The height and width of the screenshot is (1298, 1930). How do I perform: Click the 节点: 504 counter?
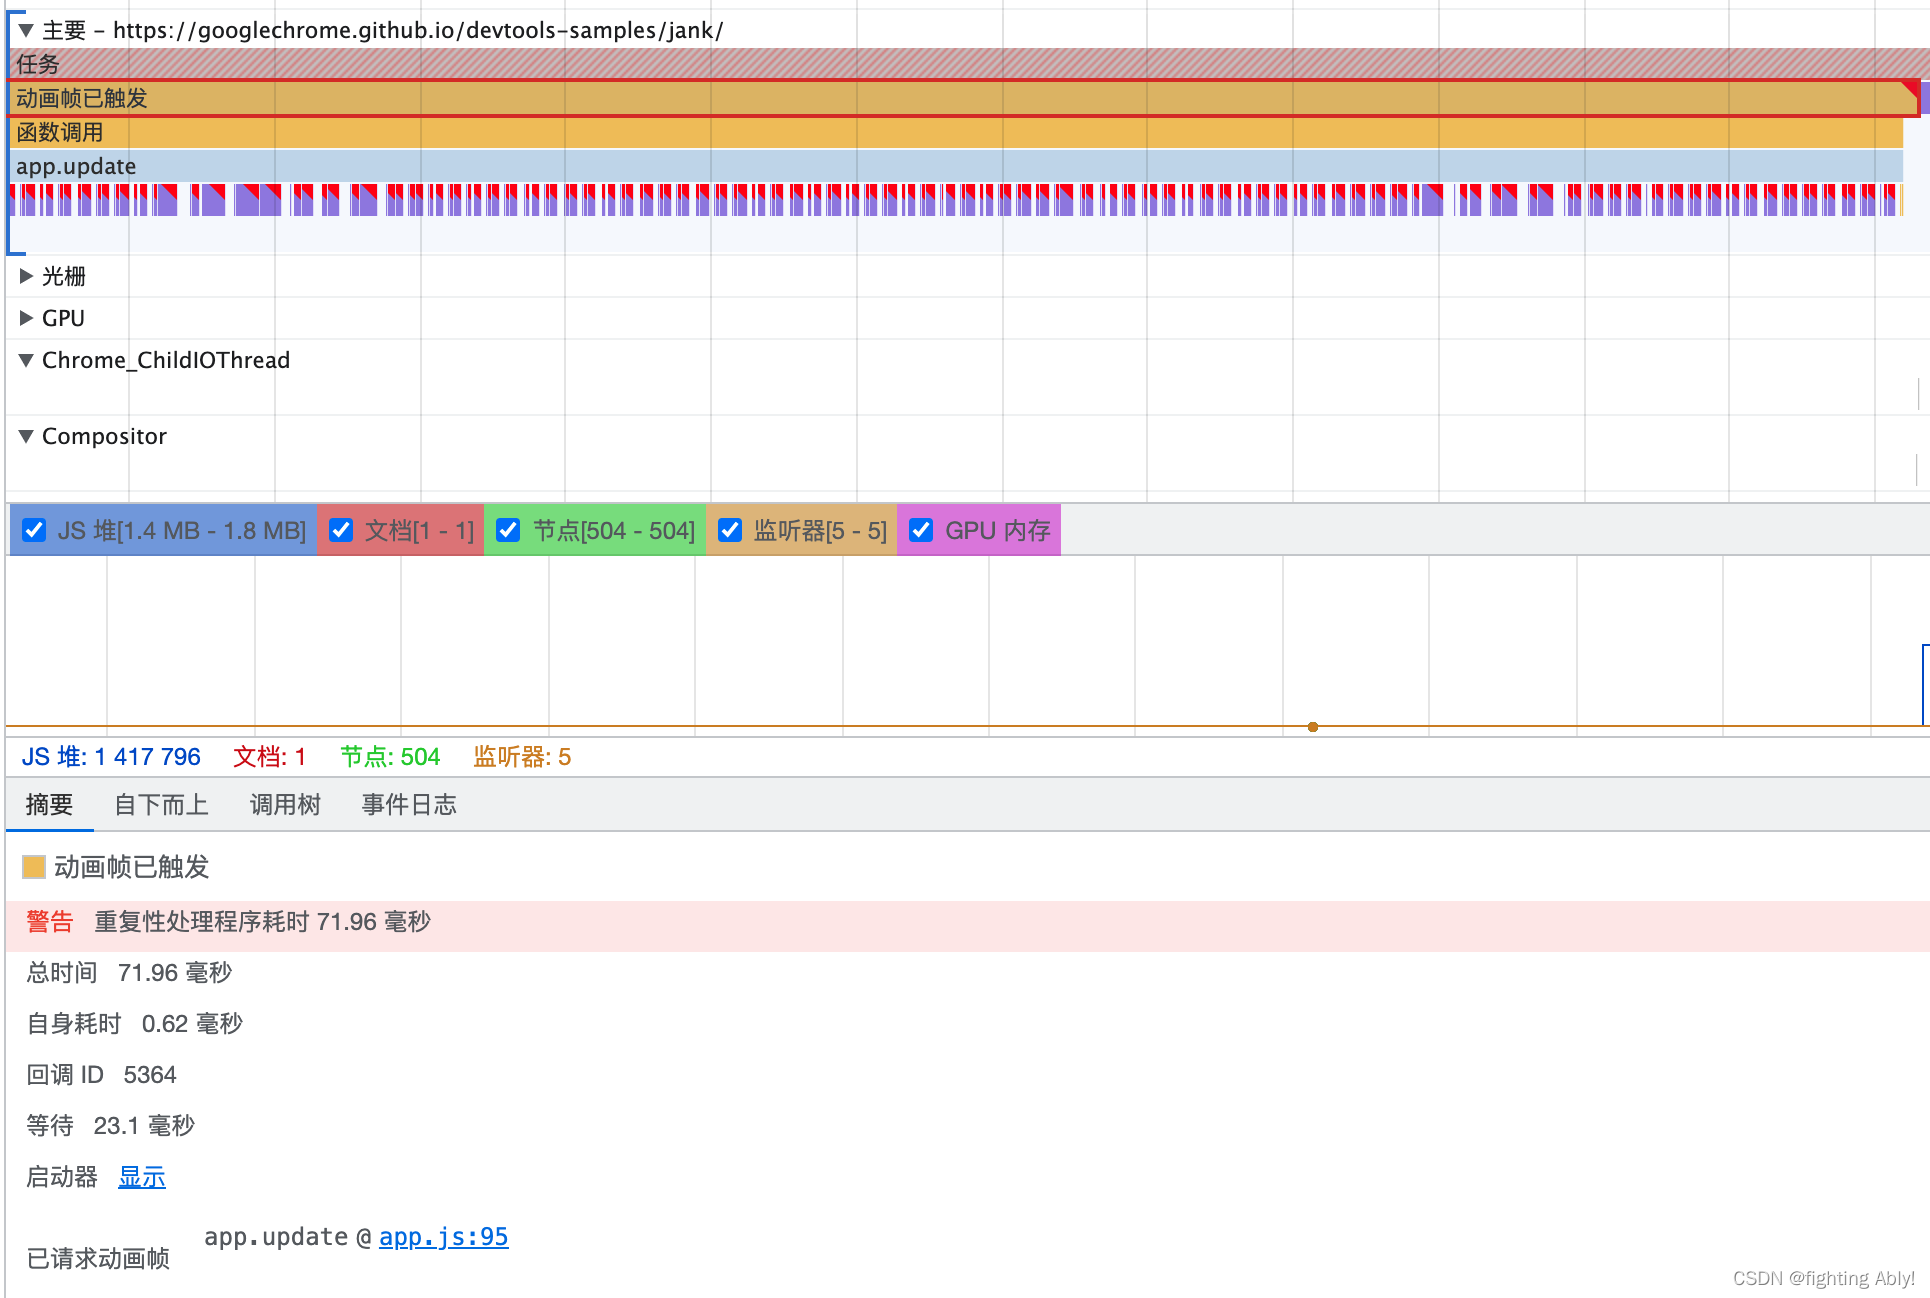coord(390,757)
